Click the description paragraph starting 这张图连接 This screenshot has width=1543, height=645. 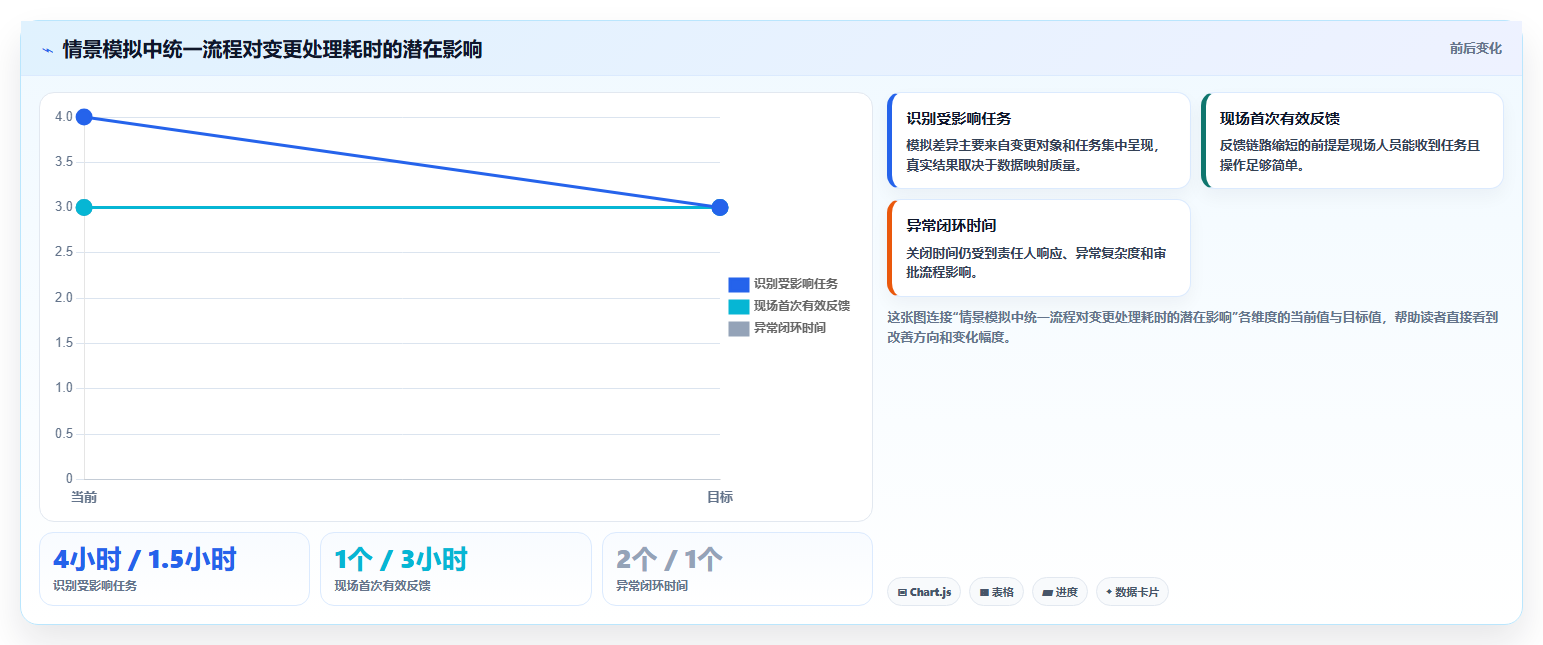pos(1193,327)
